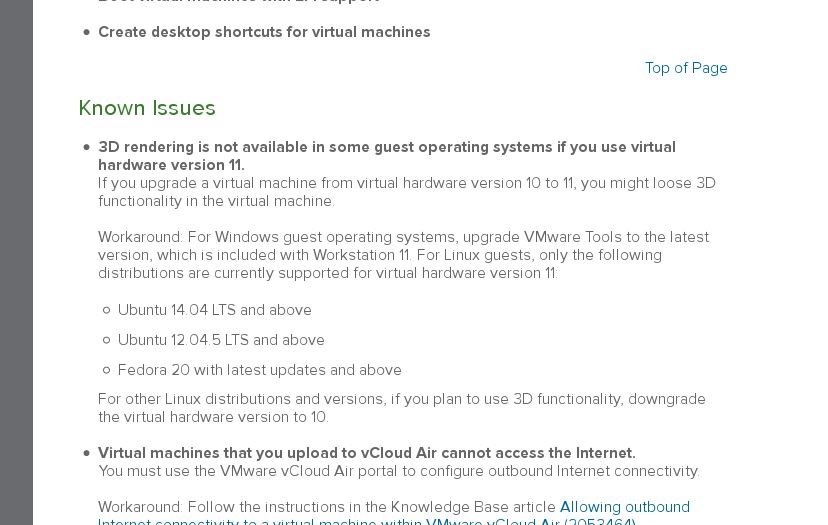Click the For other Linux distributions paragraph

401,408
